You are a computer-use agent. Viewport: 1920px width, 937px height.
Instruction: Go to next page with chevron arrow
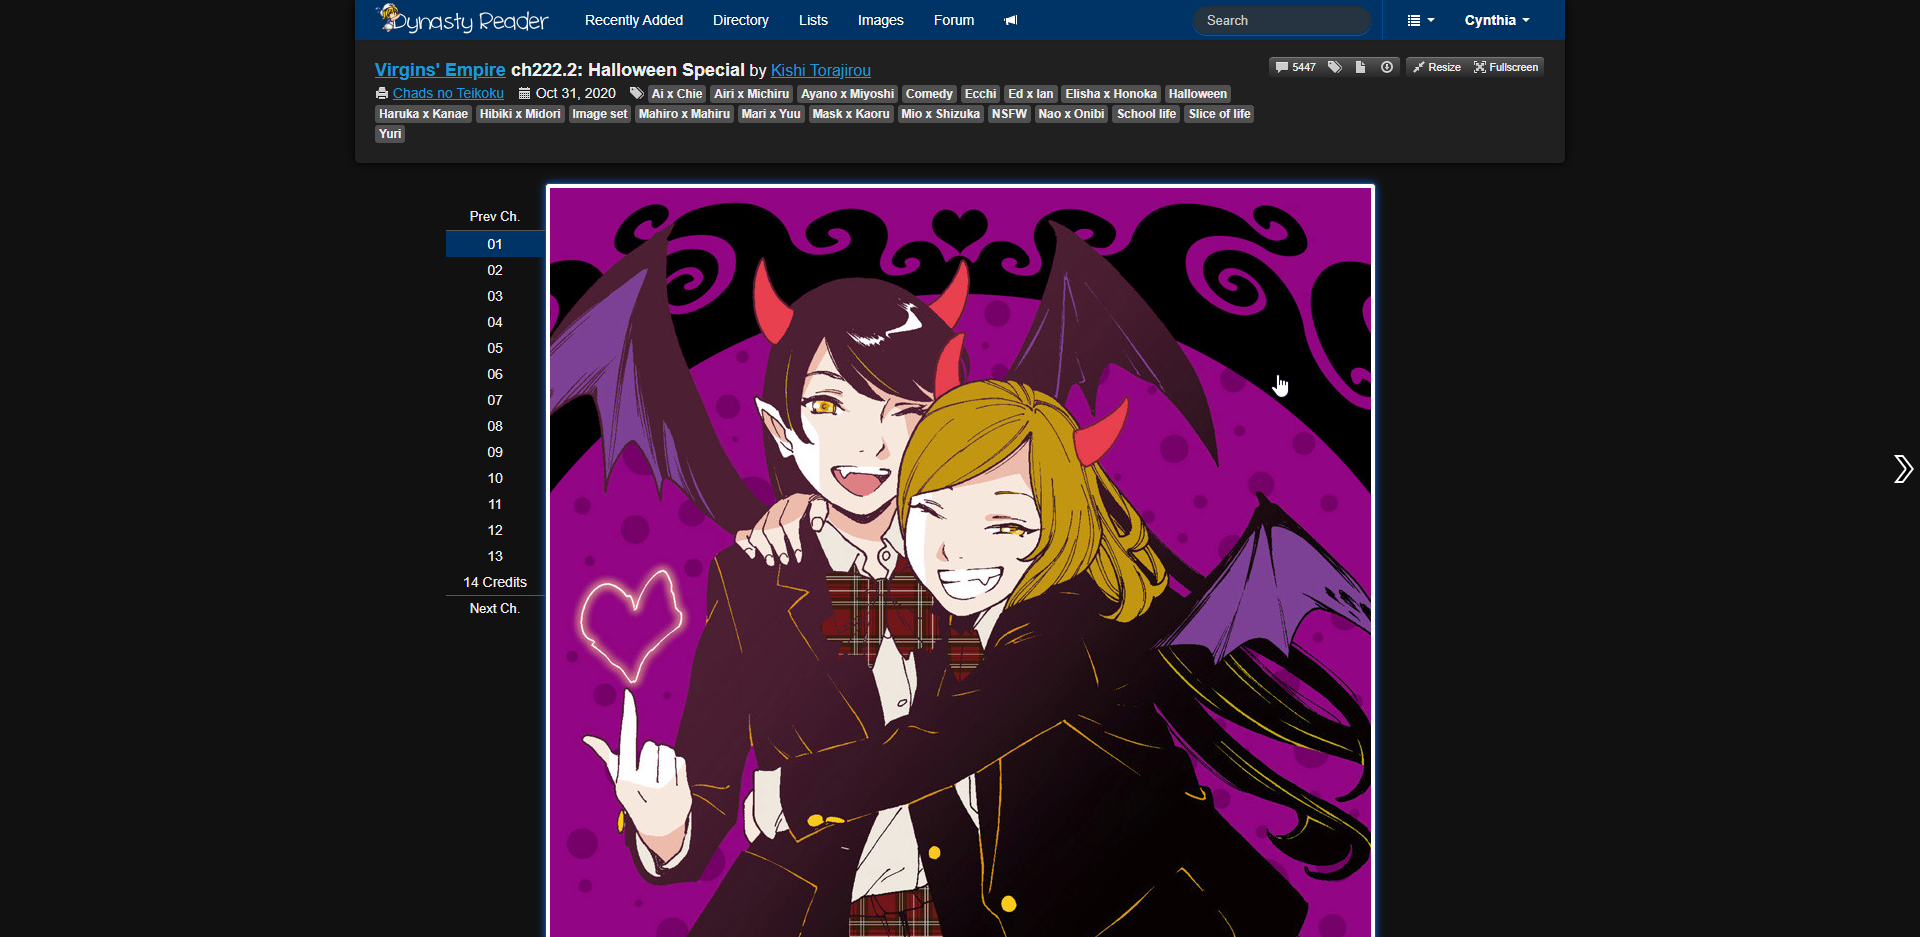click(1902, 468)
